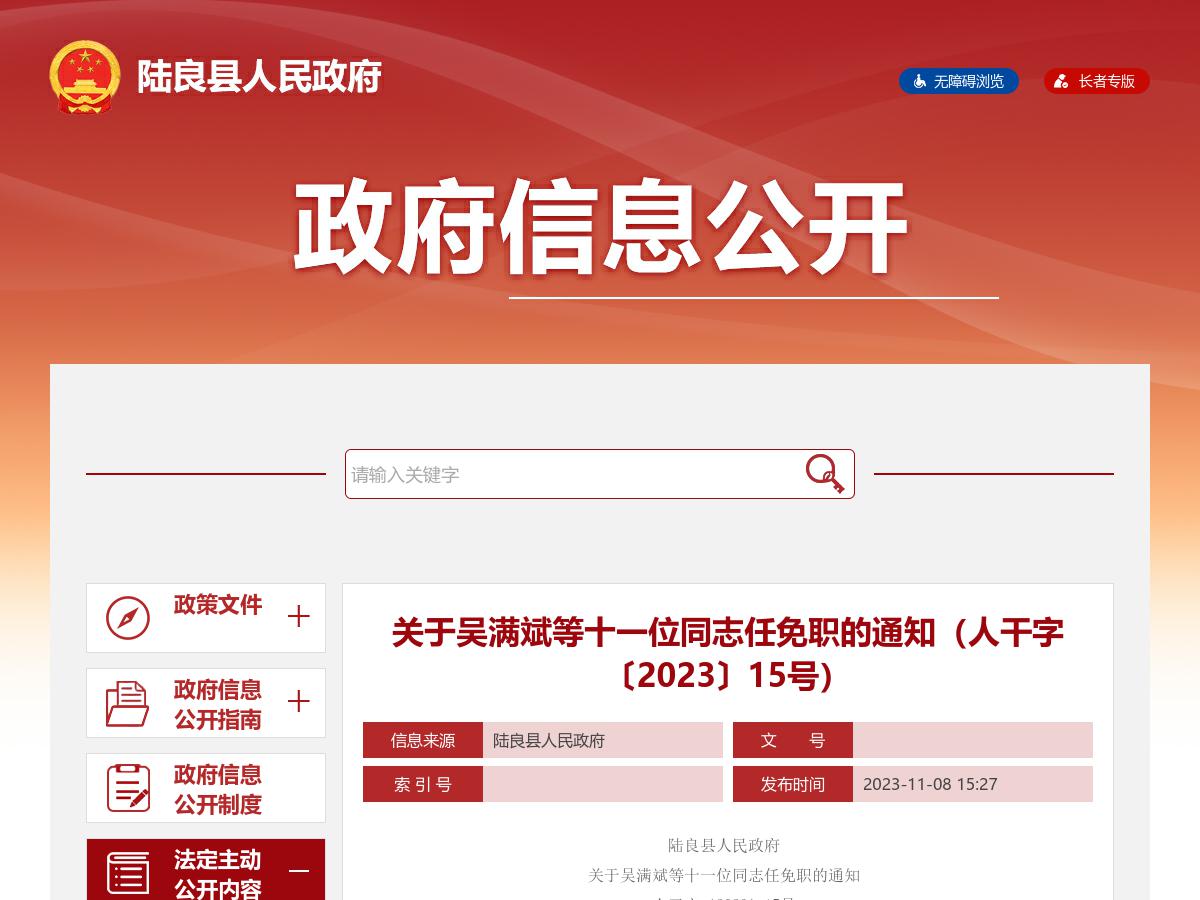Viewport: 1200px width, 900px height.
Task: Select the list icon next to 法定主动公开内容
Action: coord(127,872)
